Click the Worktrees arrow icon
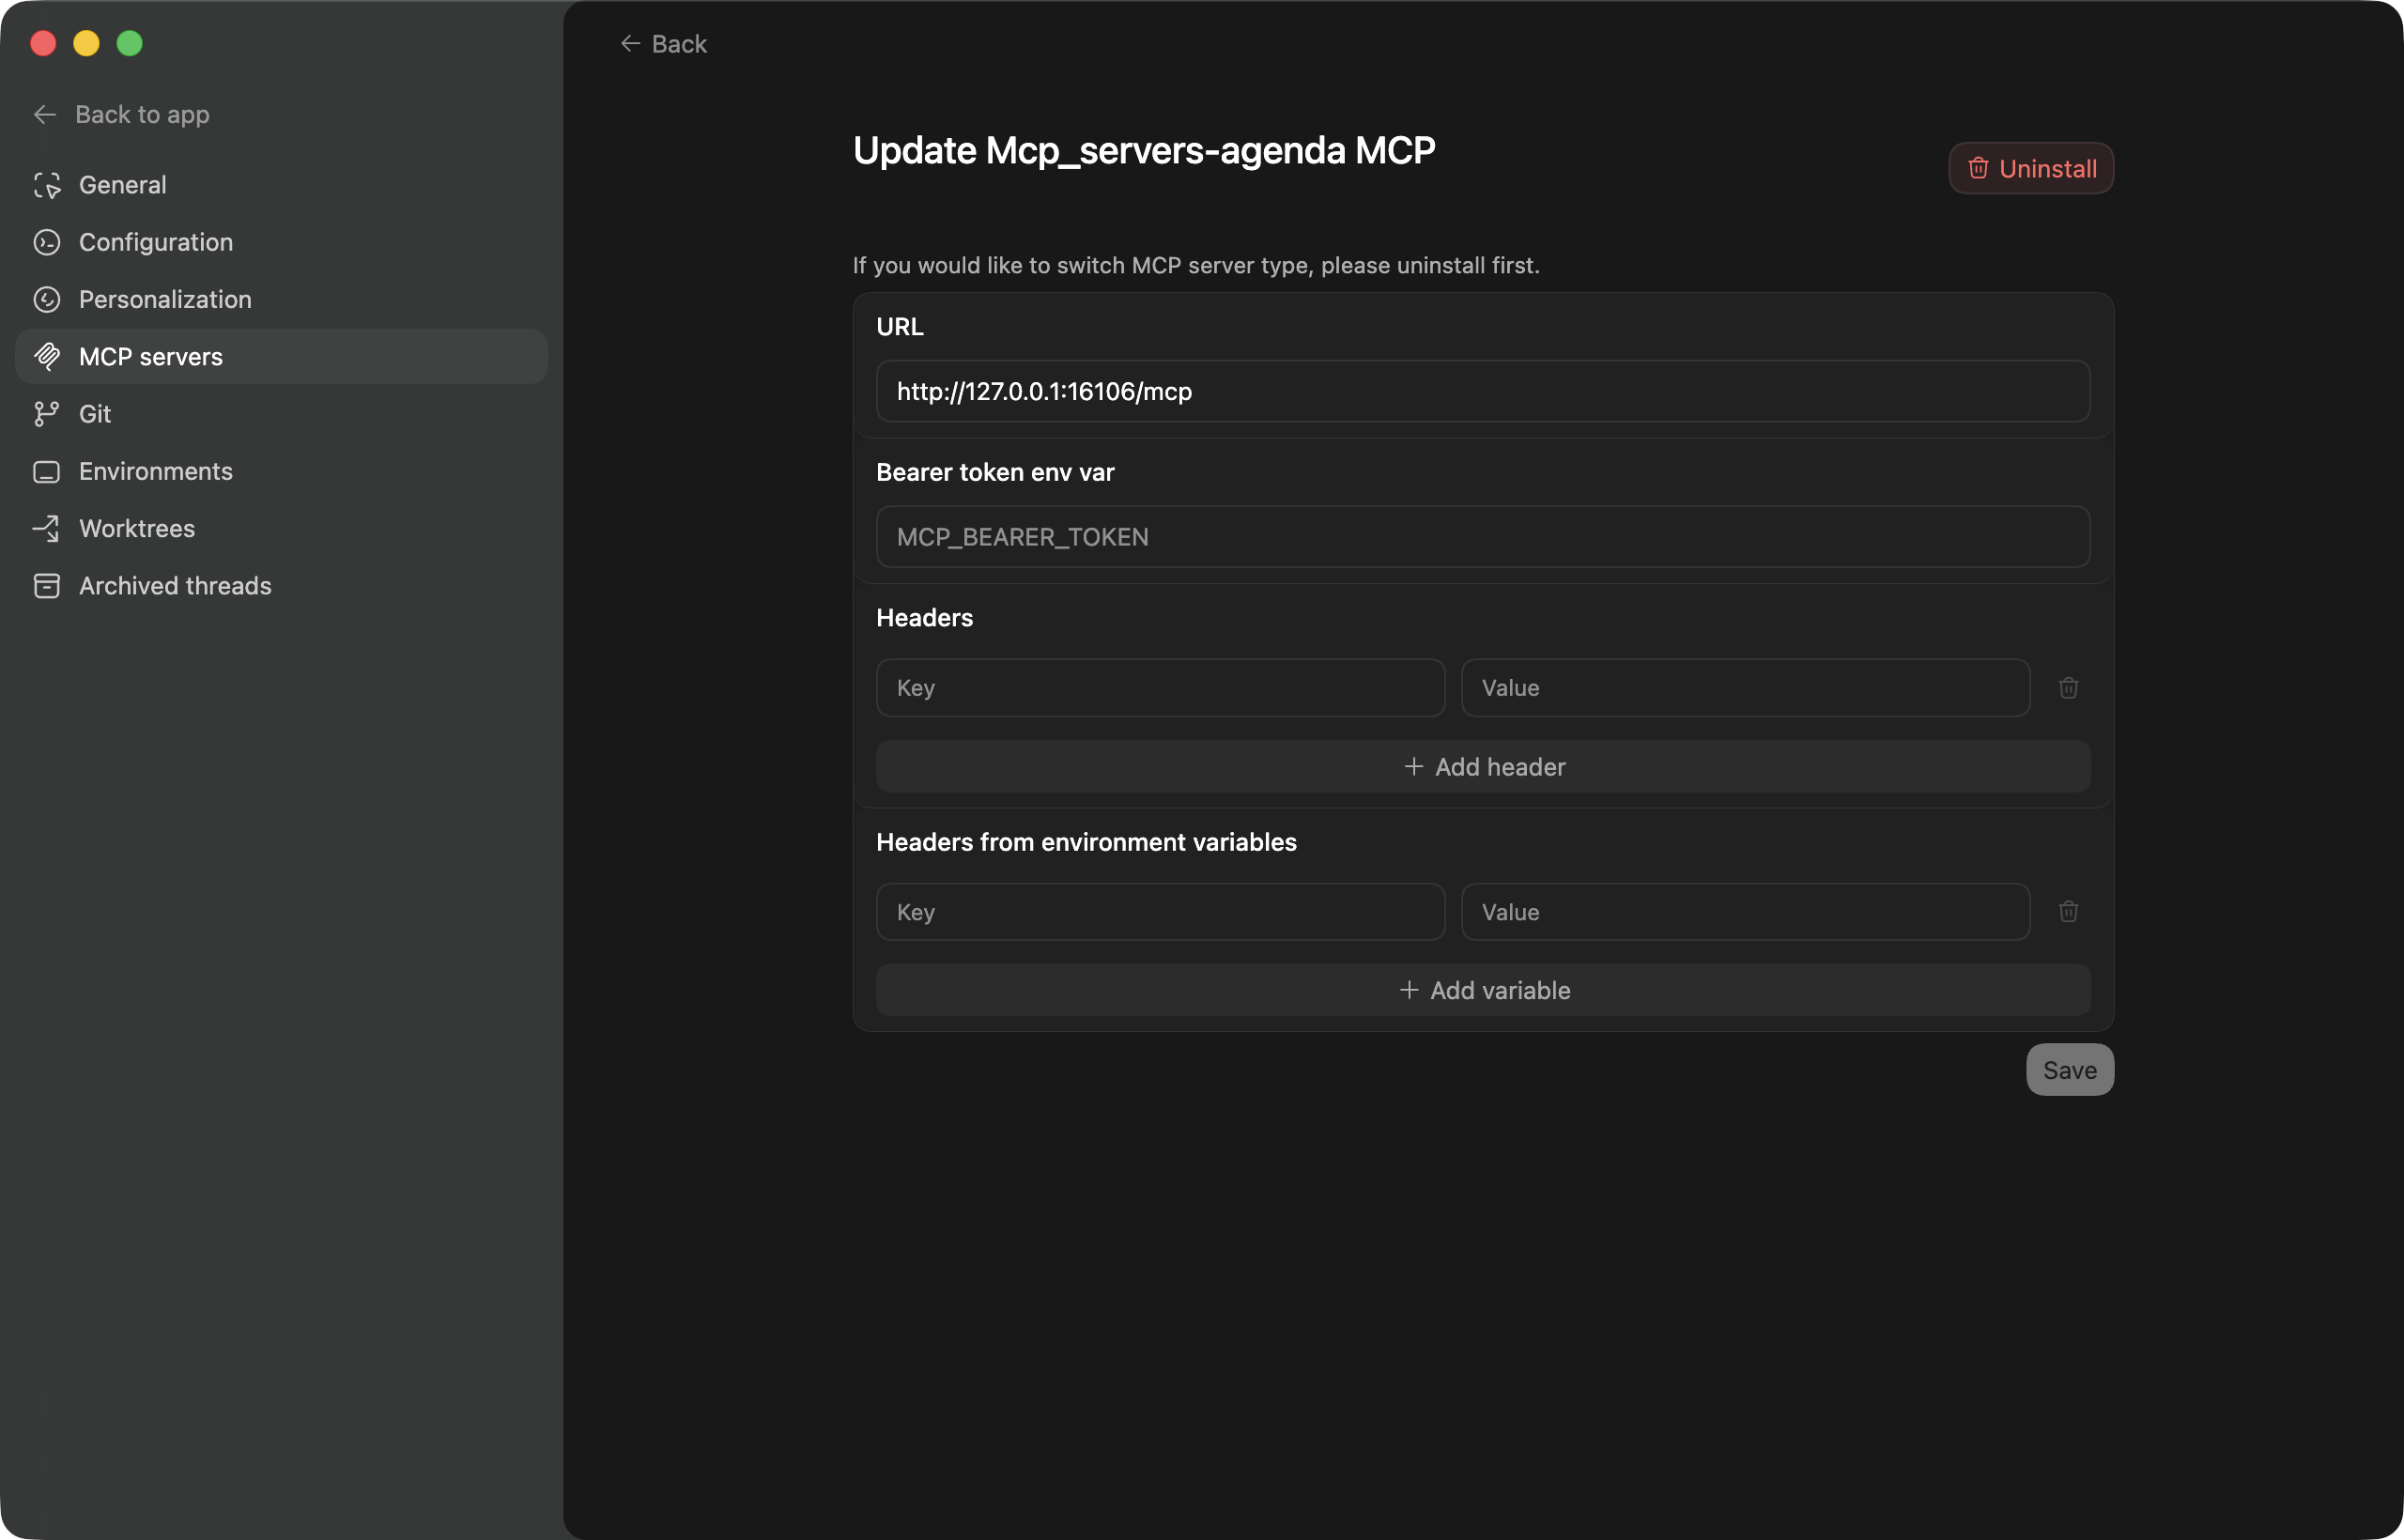The height and width of the screenshot is (1540, 2404). [x=47, y=528]
